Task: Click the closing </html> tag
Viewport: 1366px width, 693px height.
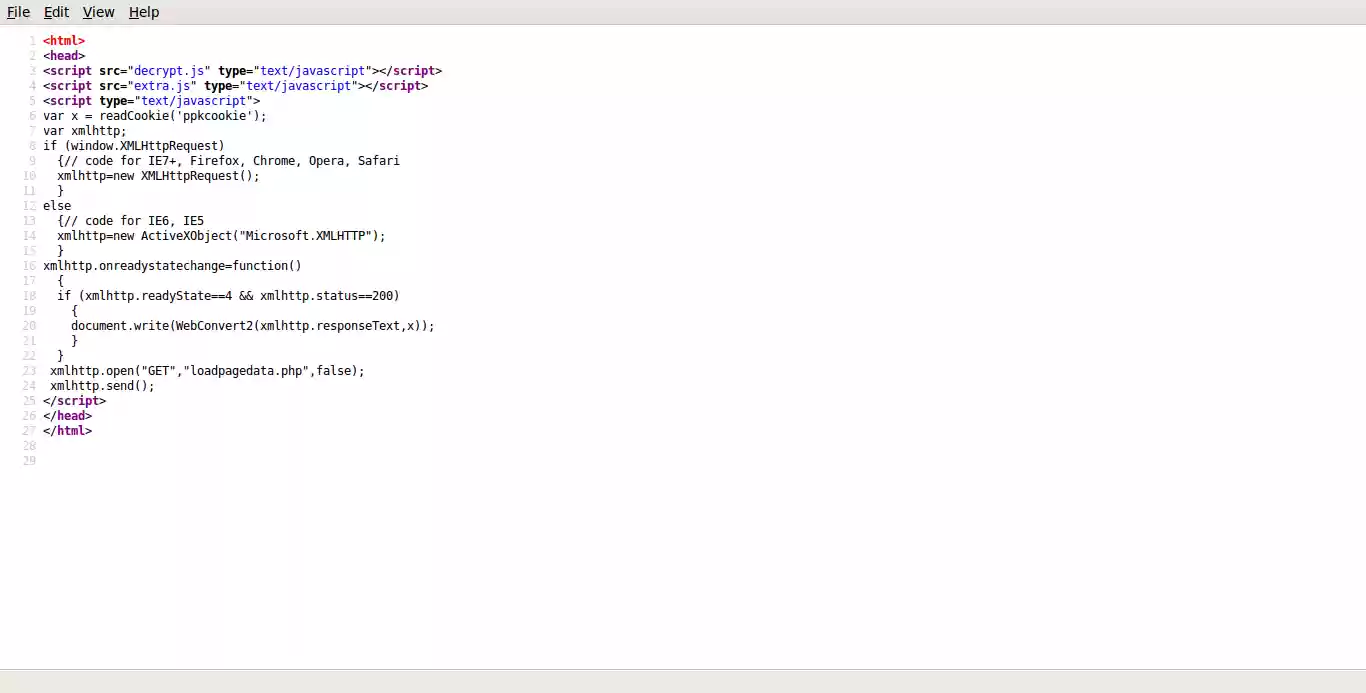Action: coord(67,430)
